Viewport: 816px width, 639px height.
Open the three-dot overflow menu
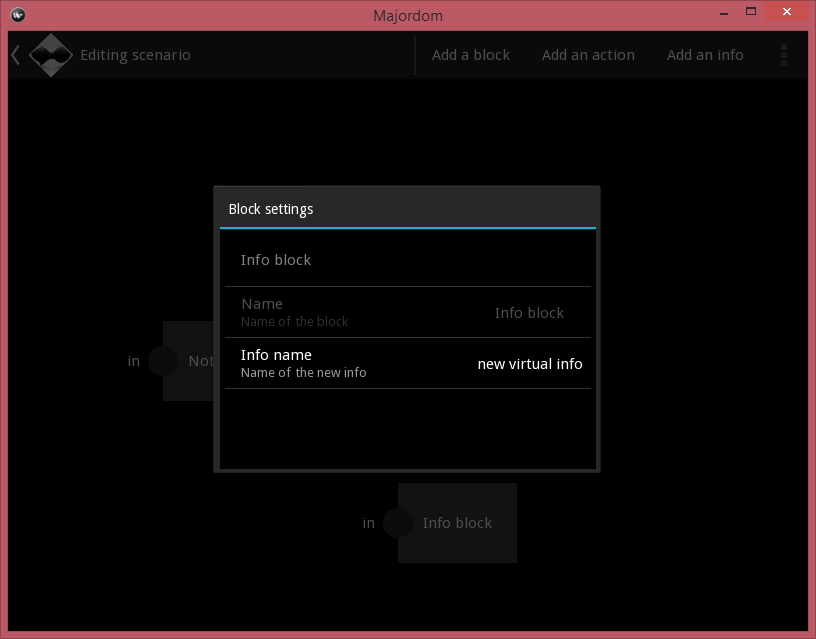[x=784, y=55]
